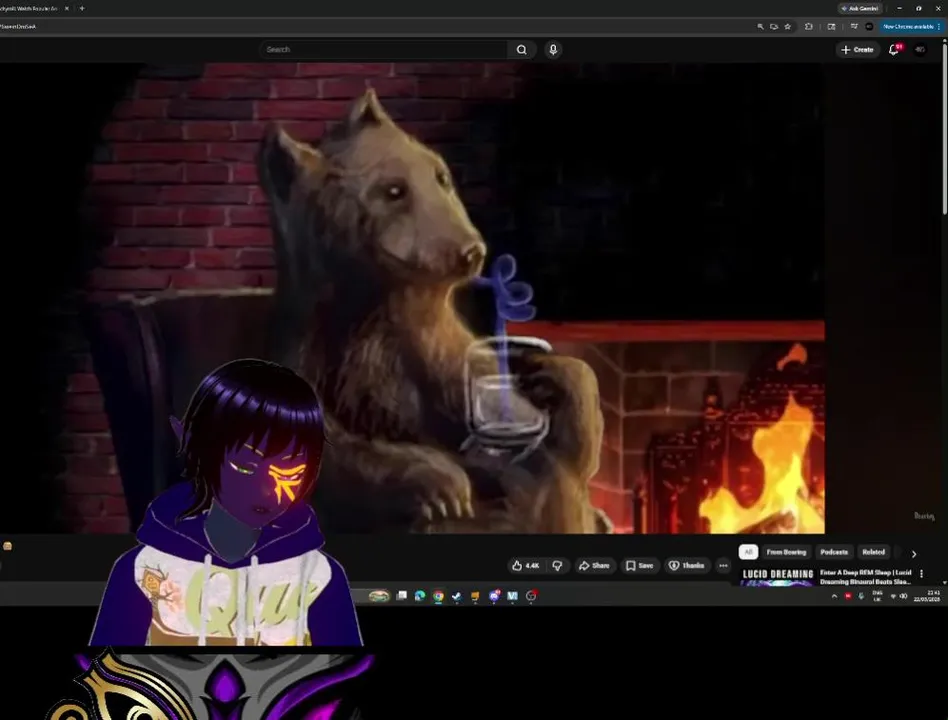Open network and volume quick settings
The width and height of the screenshot is (948, 720).
[x=898, y=596]
